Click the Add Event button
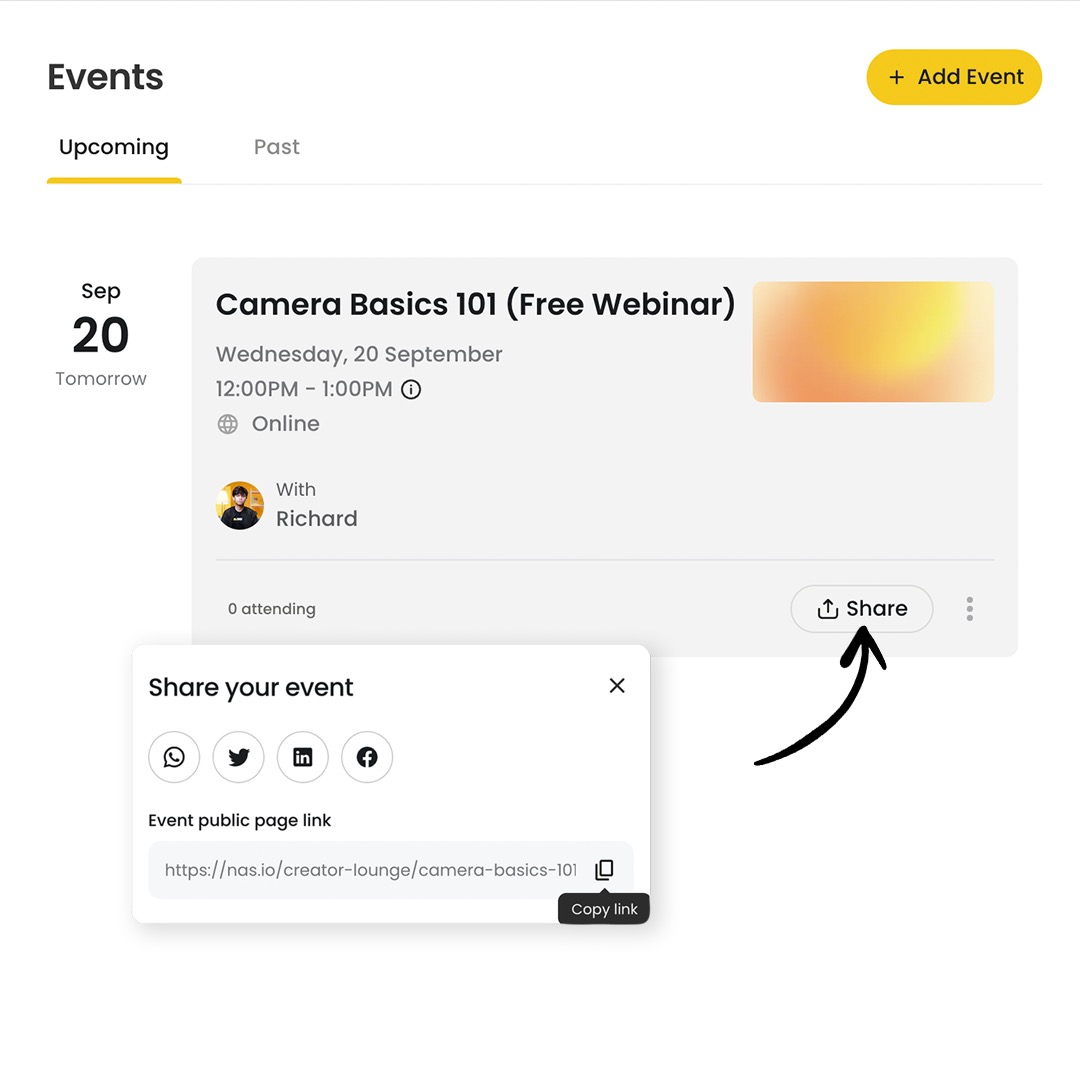 tap(953, 77)
